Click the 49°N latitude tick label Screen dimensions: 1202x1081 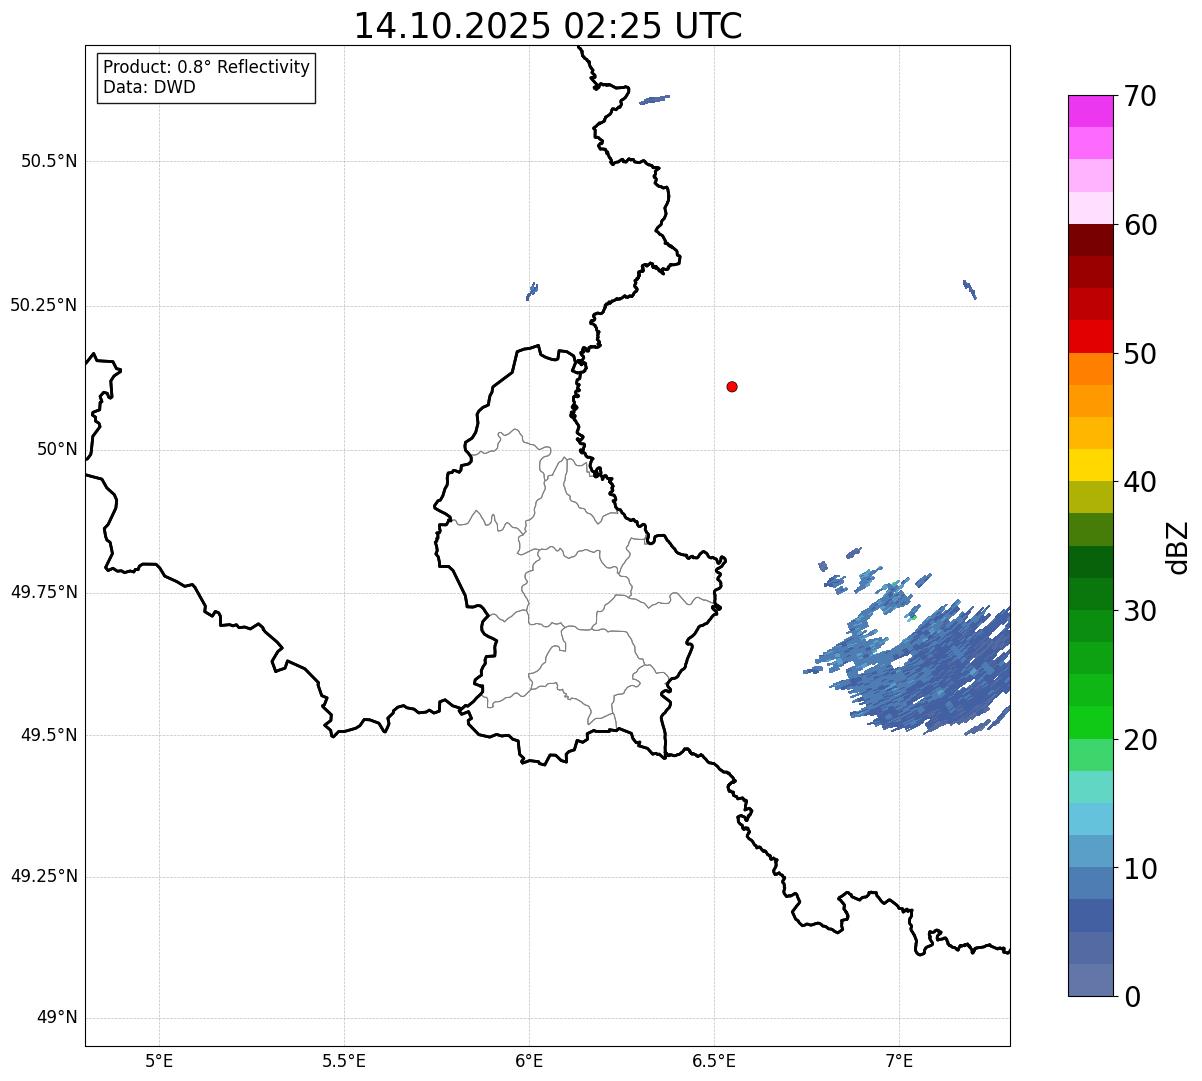[57, 1018]
